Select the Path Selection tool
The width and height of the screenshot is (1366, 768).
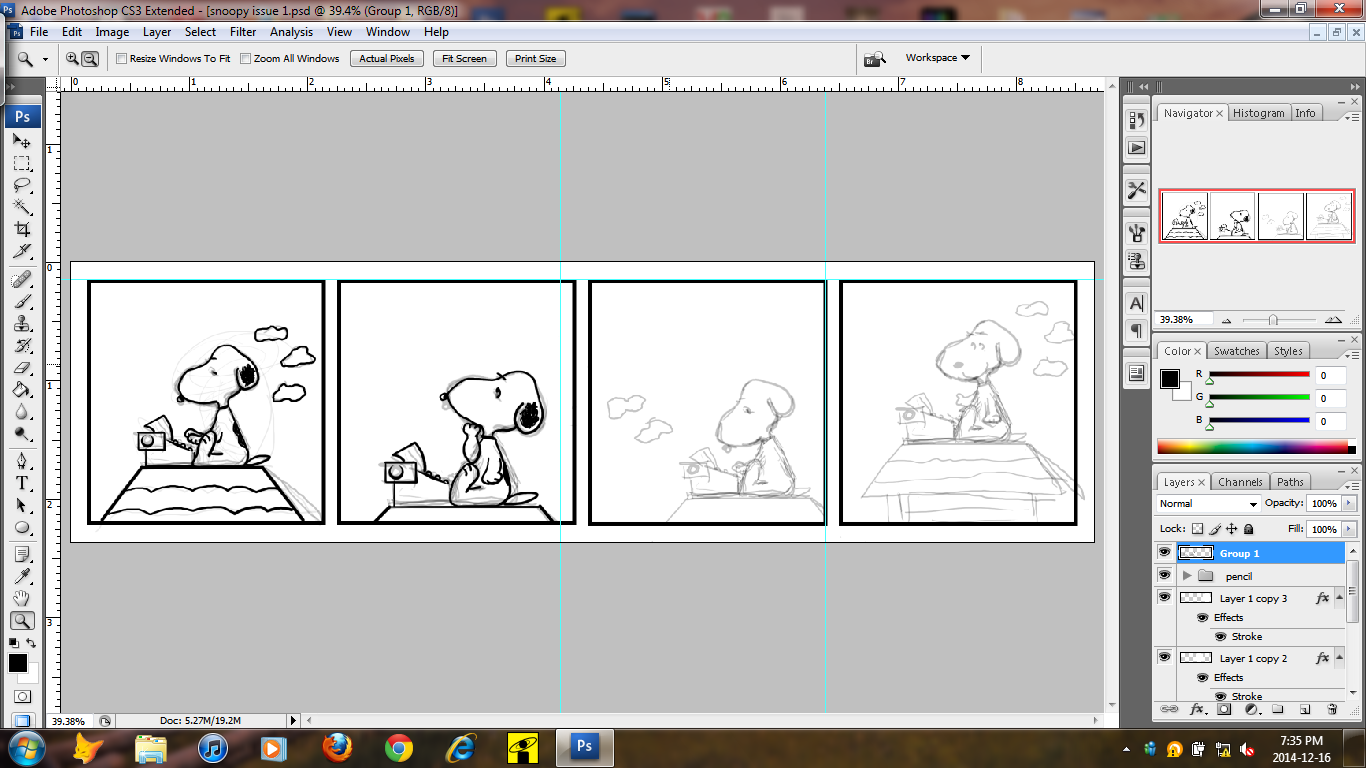pos(22,505)
